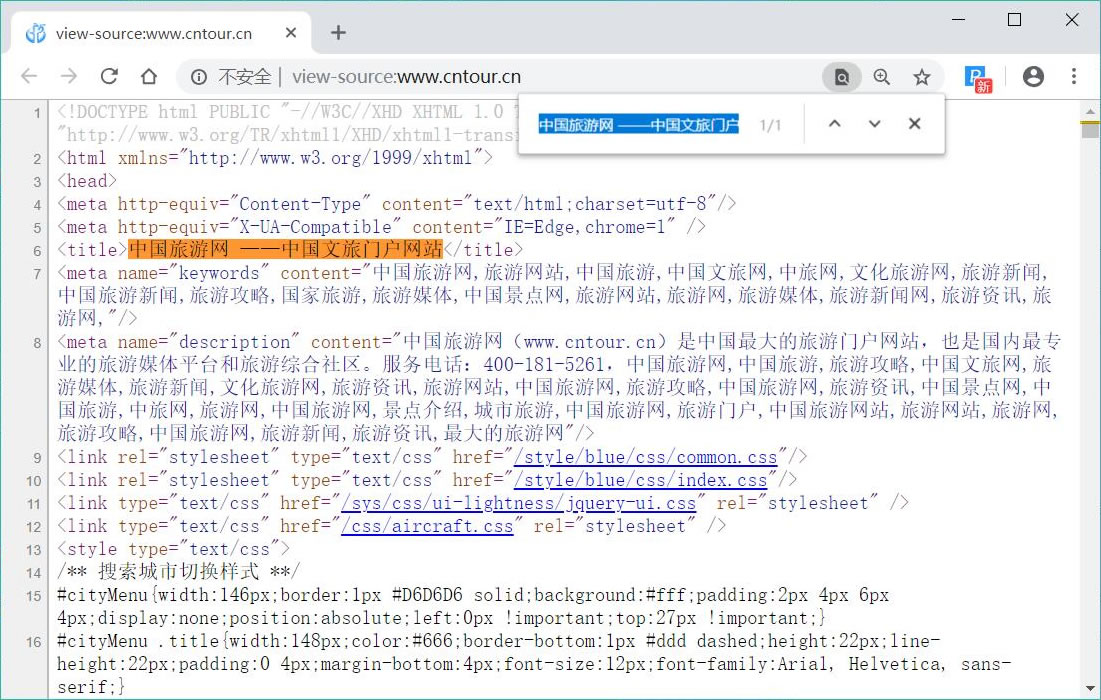
Task: Maximize the browser window
Action: coord(1015,20)
